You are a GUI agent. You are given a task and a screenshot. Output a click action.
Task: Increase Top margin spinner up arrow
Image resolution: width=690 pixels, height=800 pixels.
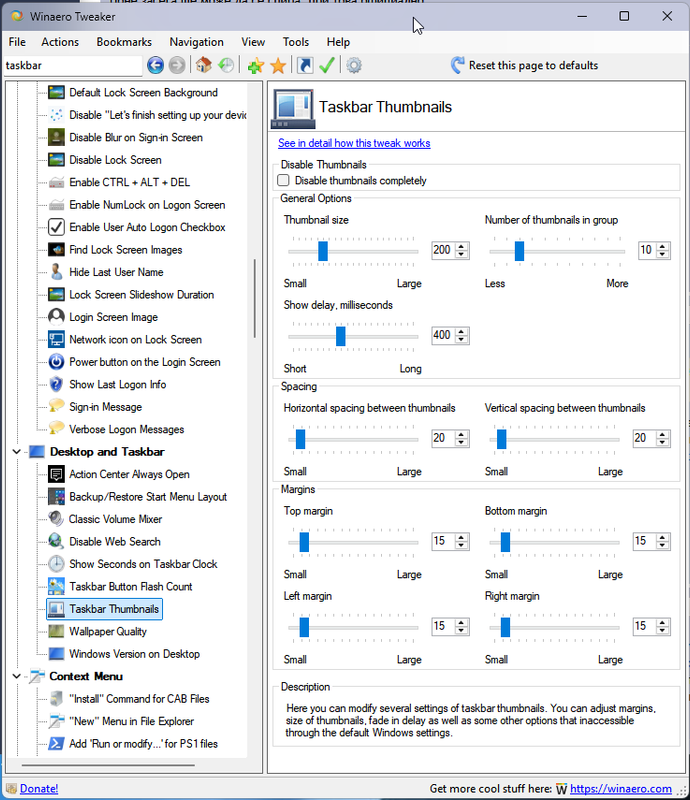[x=461, y=537]
